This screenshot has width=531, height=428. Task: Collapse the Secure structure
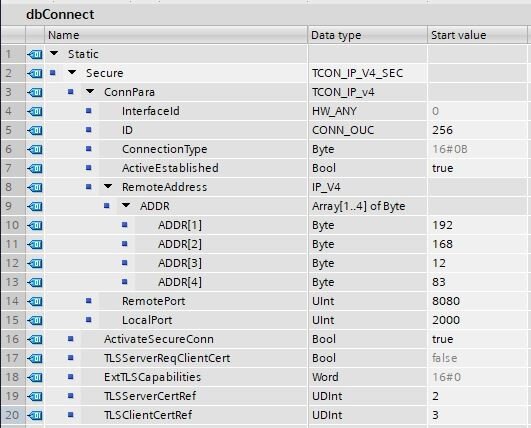72,72
